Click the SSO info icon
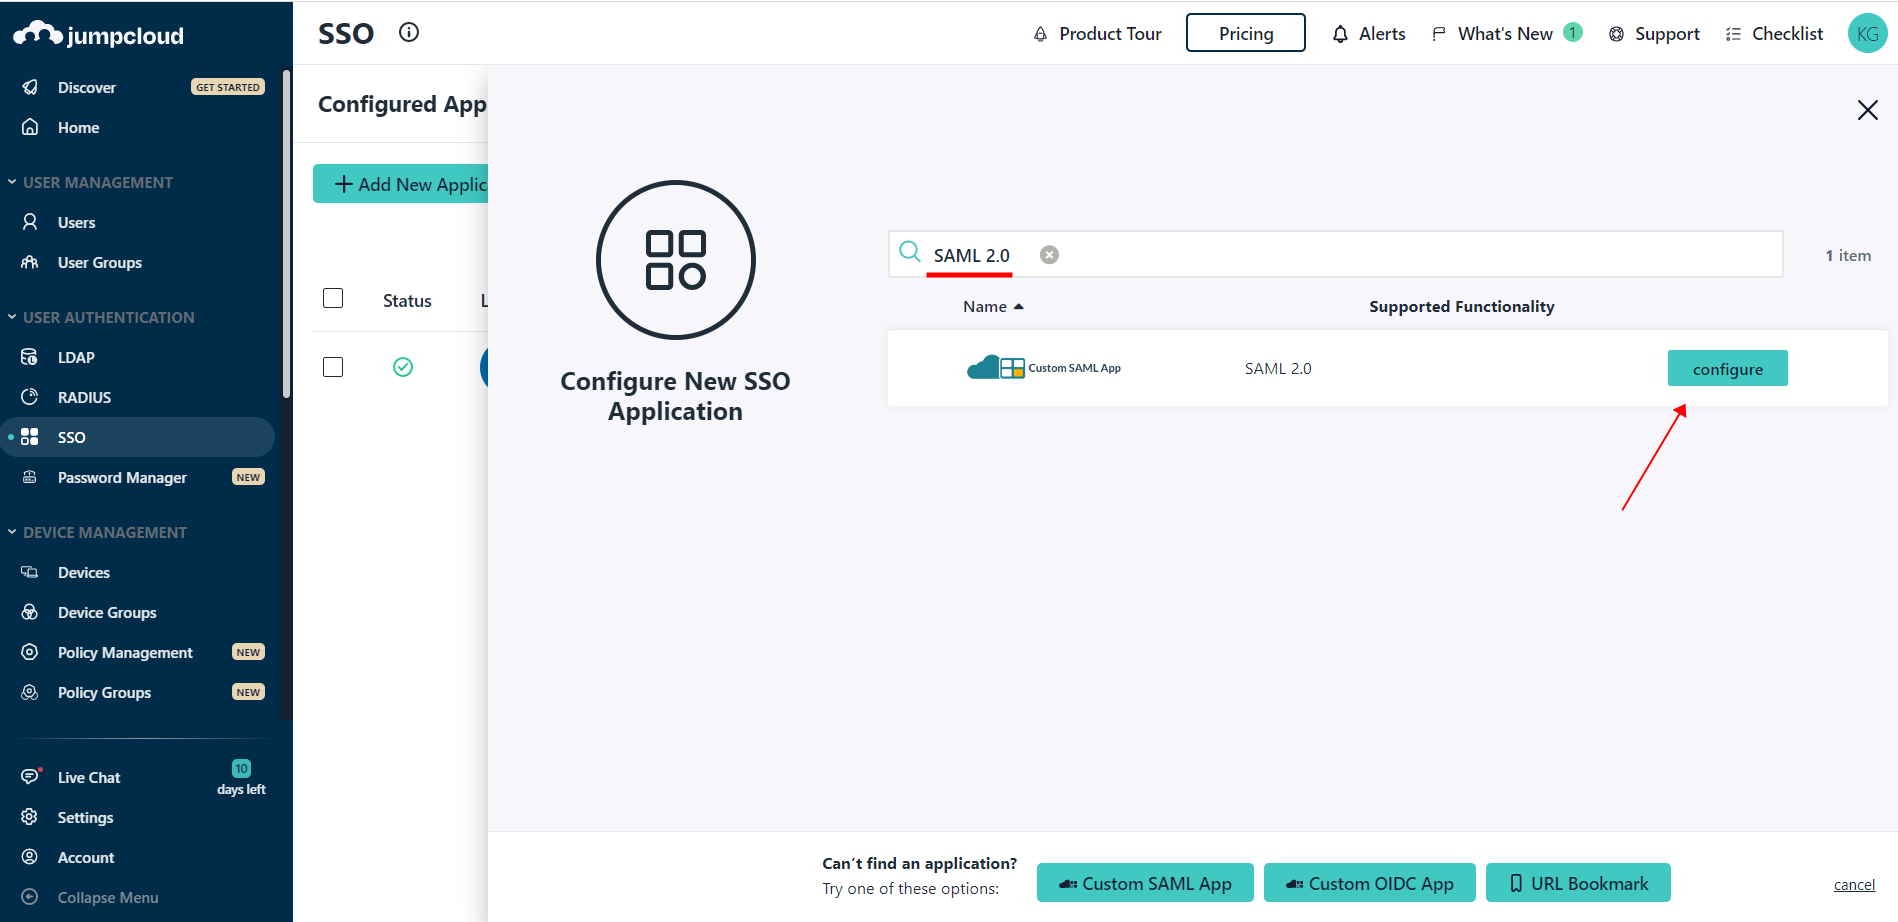The image size is (1898, 922). [409, 32]
